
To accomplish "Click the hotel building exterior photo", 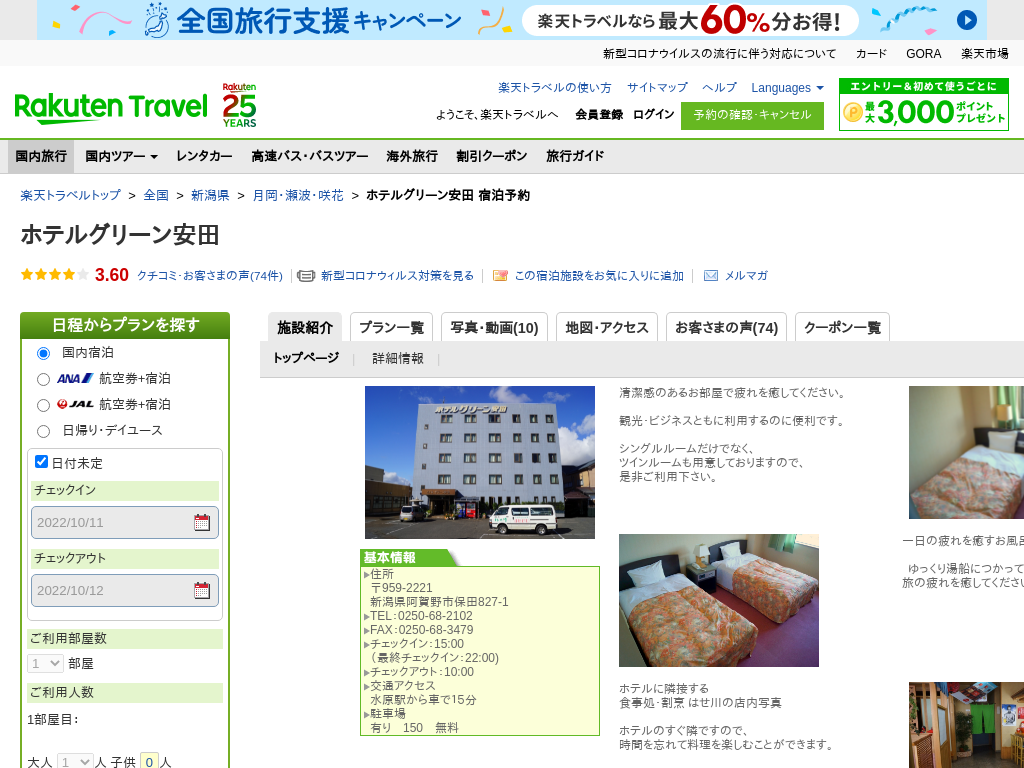I will pos(480,462).
